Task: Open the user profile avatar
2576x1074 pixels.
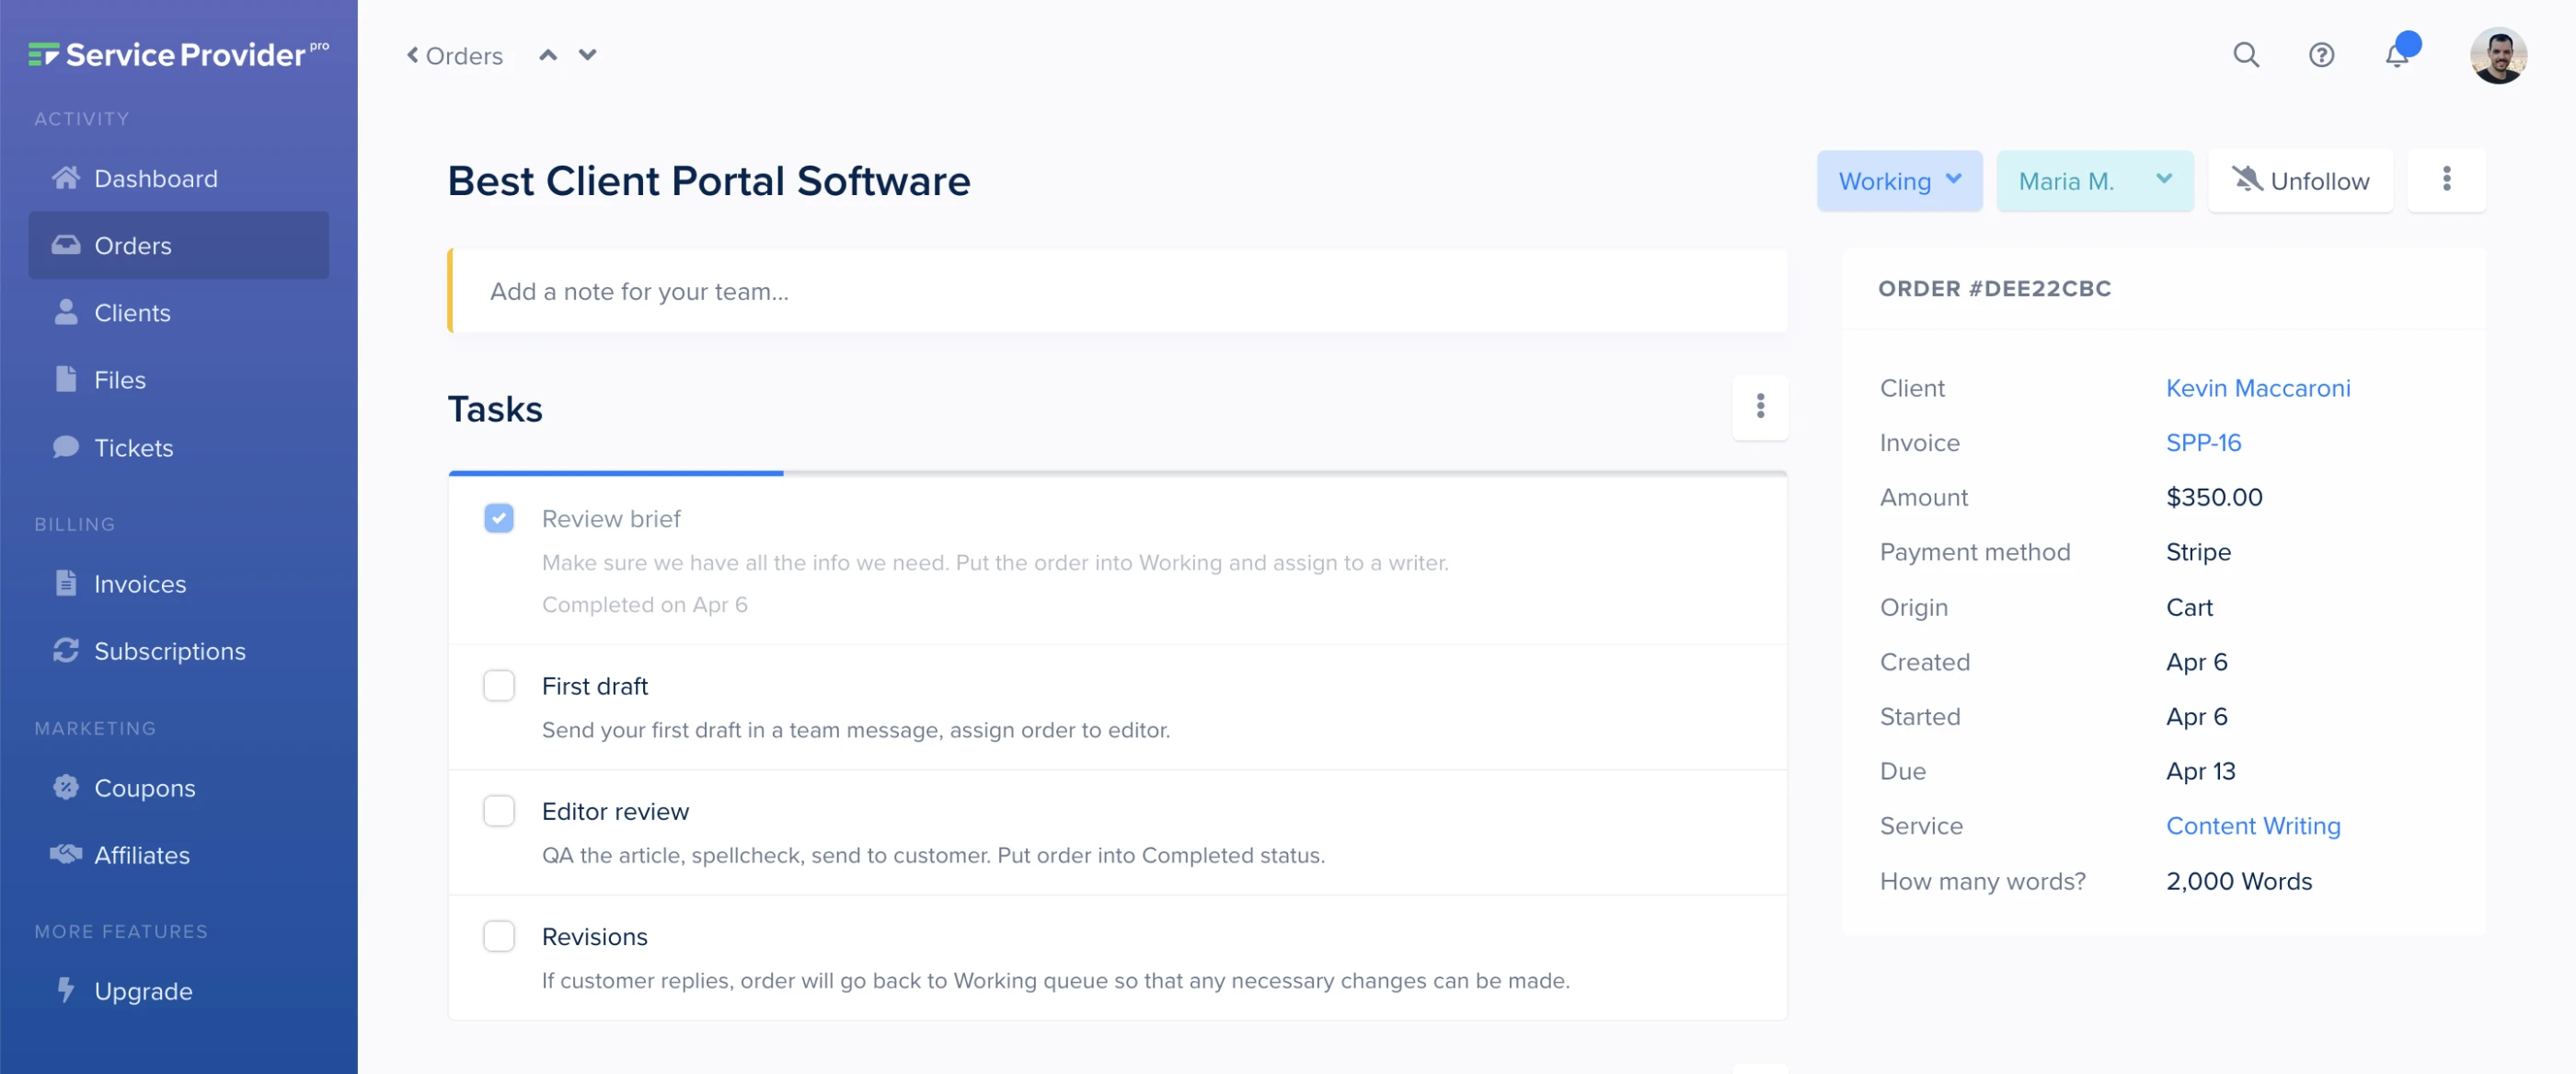Action: pos(2497,55)
